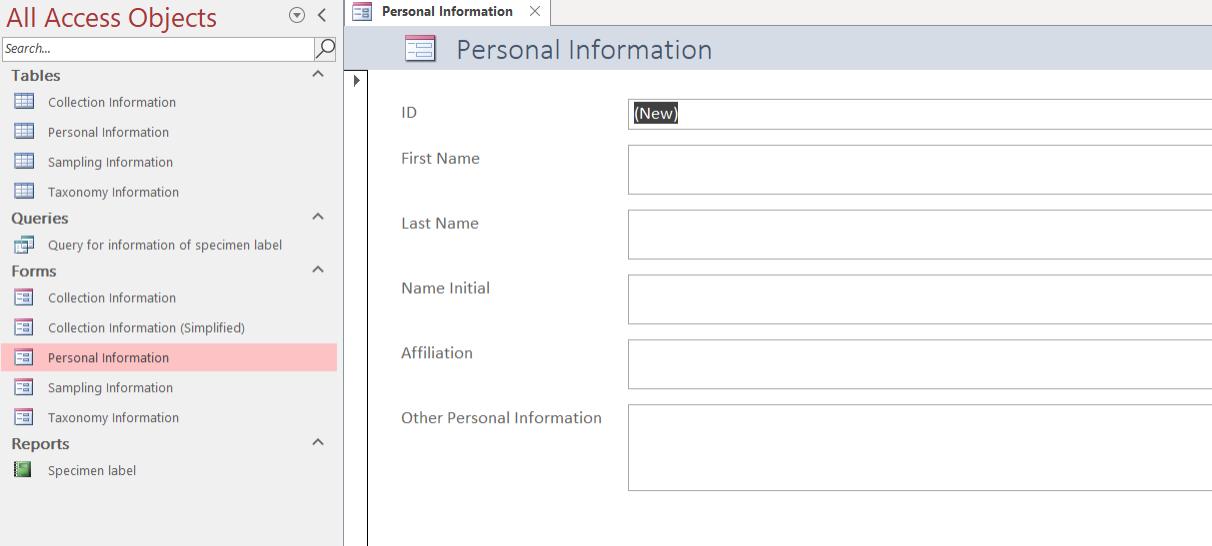Collapse the Reports group
Viewport: 1212px width, 546px height.
[x=318, y=443]
